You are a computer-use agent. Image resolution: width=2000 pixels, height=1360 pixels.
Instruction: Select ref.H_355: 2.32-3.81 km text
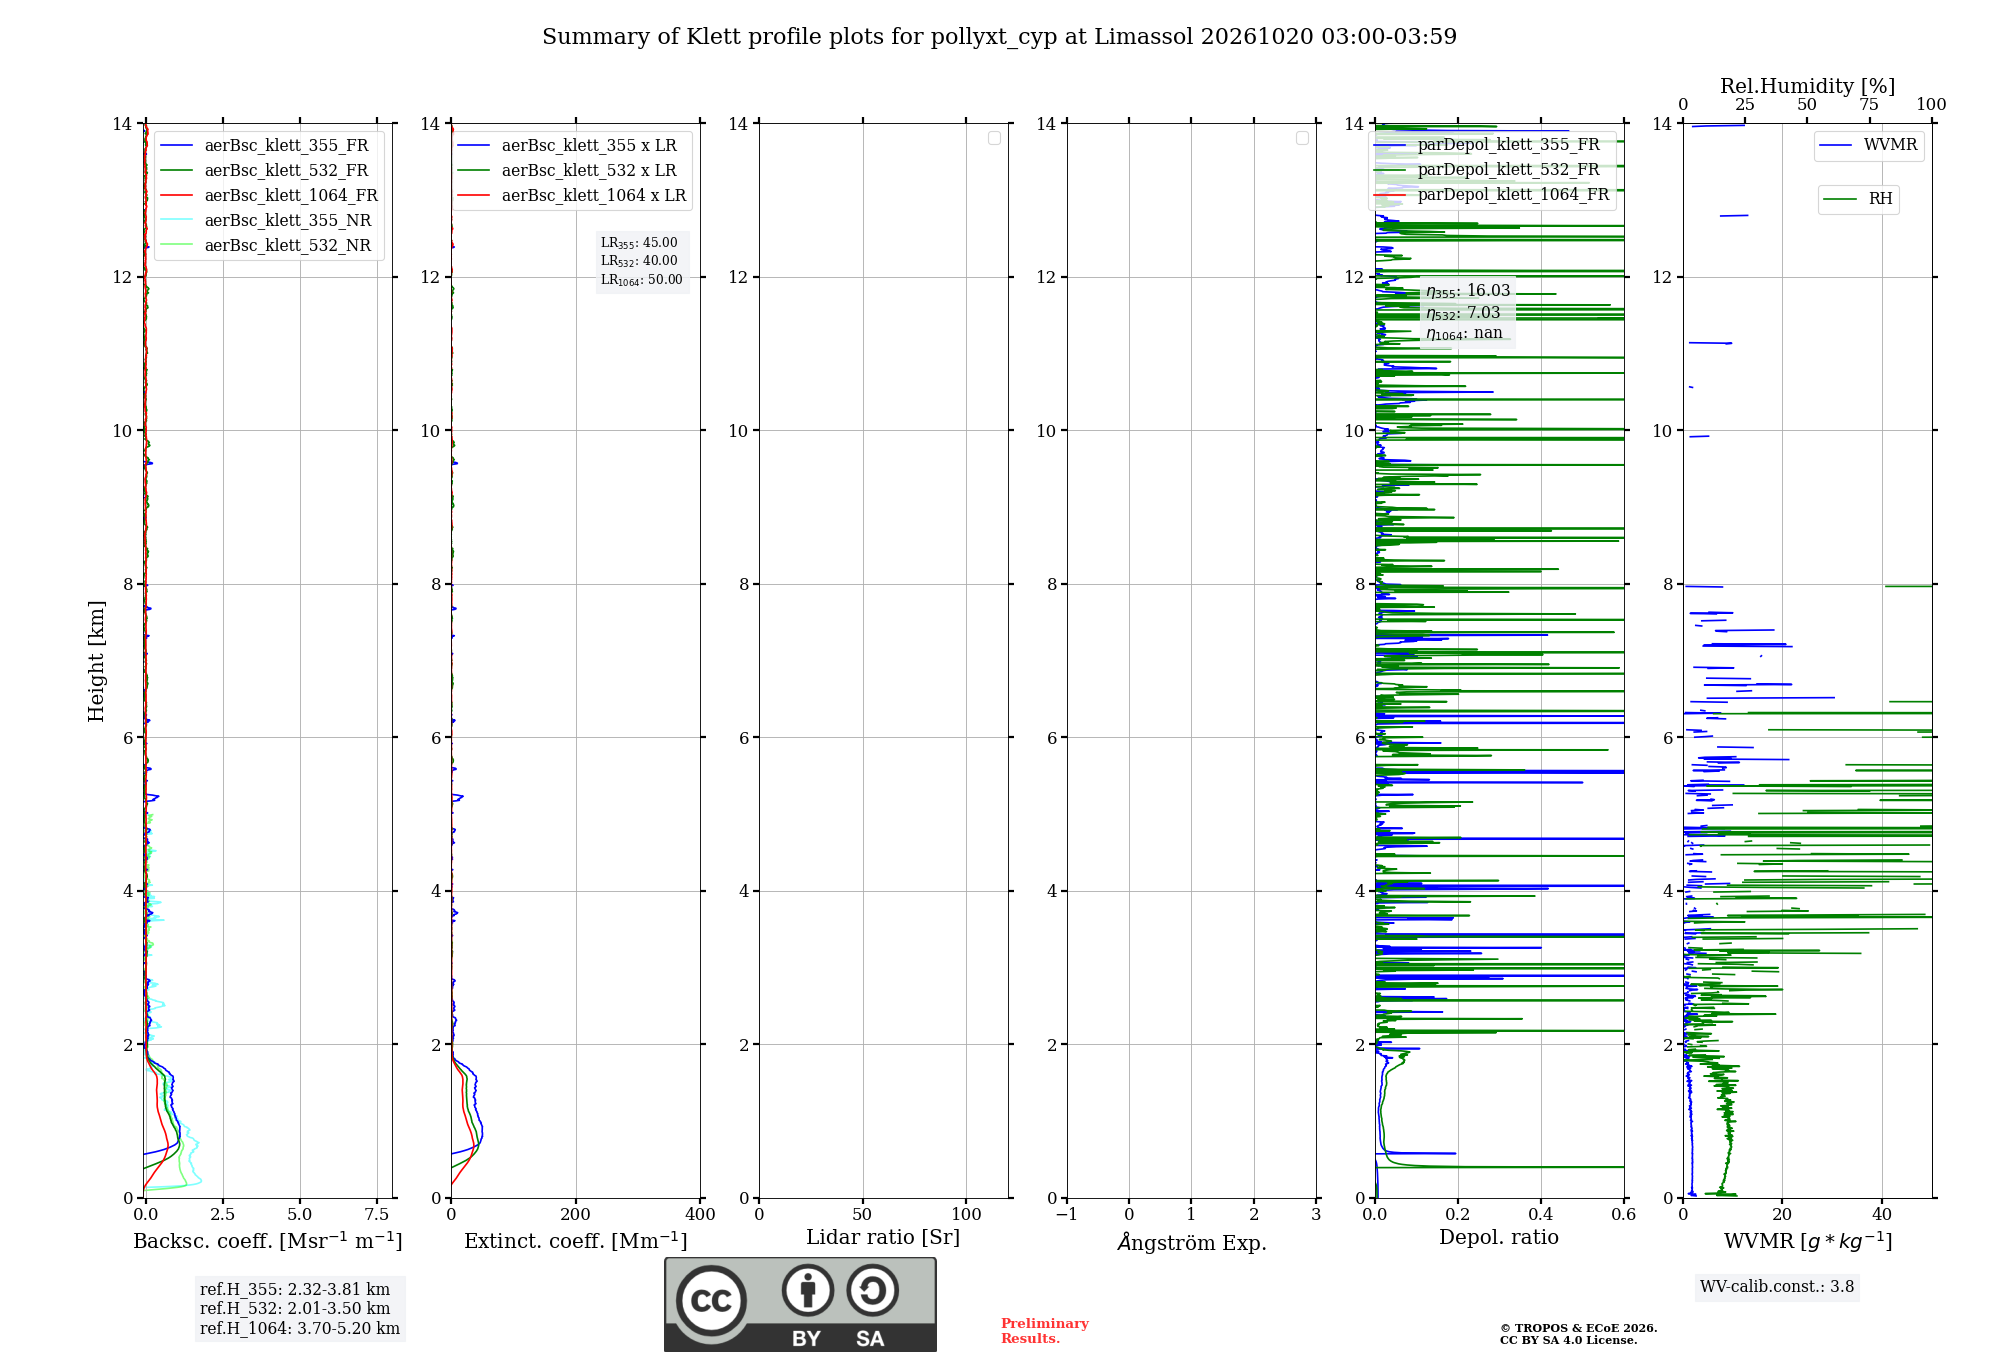[x=295, y=1290]
